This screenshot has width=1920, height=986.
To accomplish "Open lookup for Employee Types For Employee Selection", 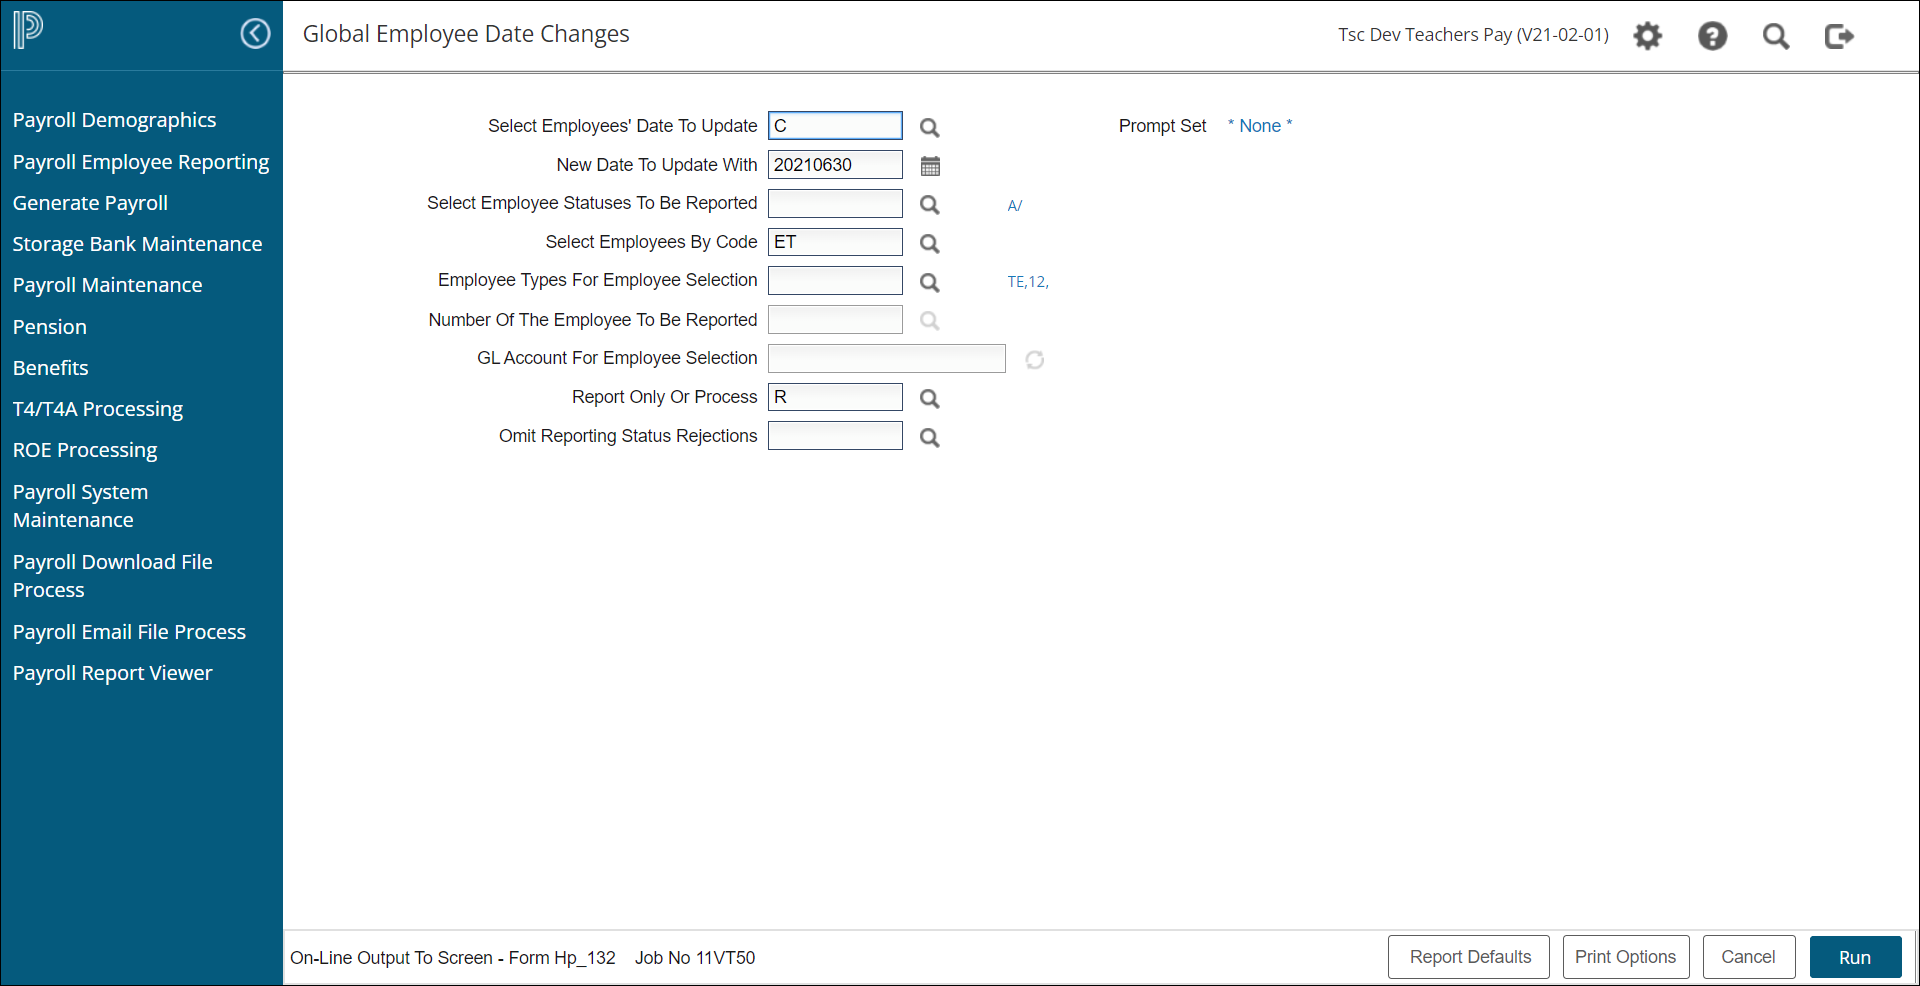I will click(929, 283).
